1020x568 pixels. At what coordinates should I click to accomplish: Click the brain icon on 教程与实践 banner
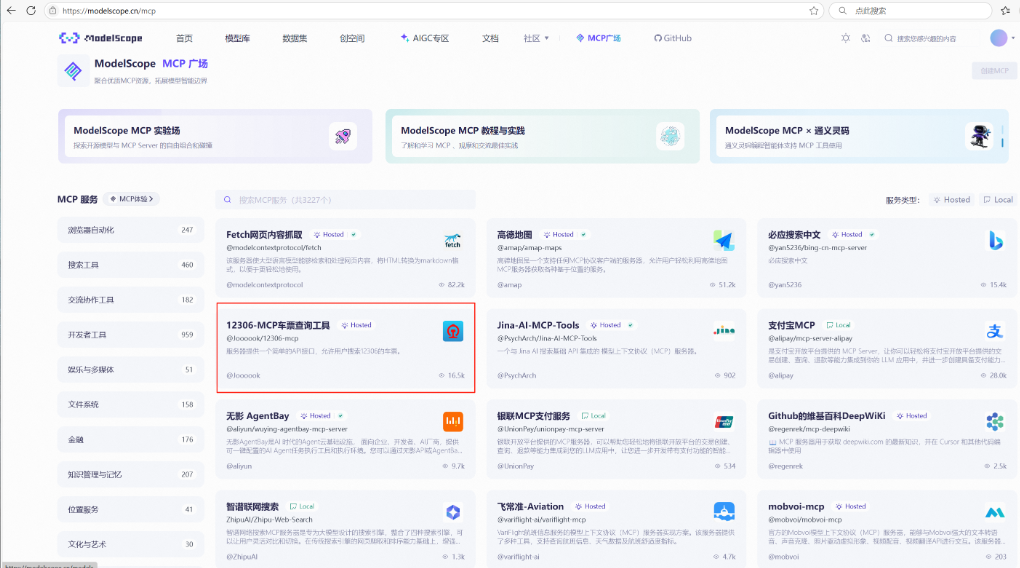coord(670,136)
